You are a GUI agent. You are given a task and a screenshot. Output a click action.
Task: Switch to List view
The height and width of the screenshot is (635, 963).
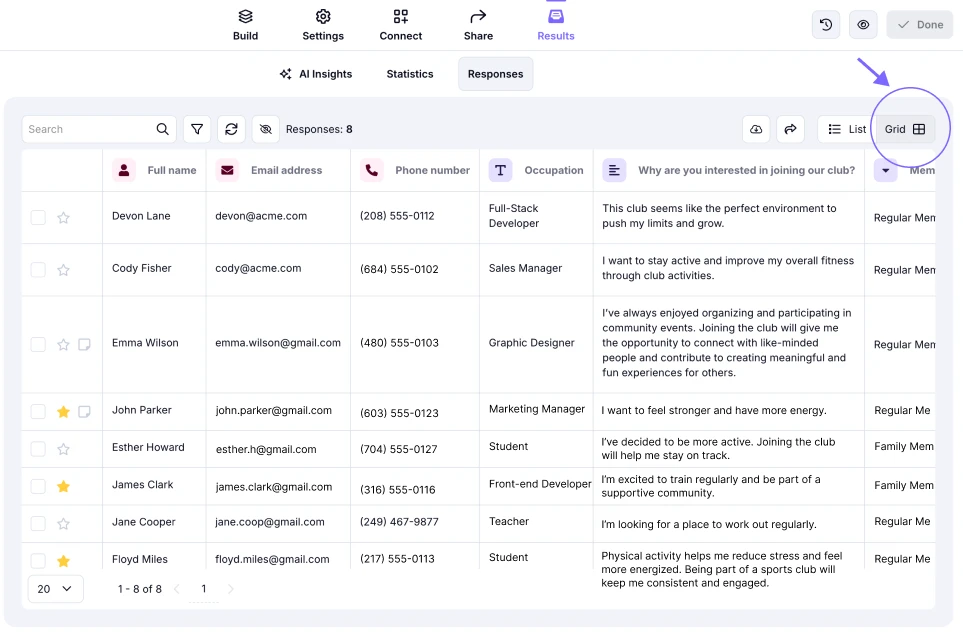[846, 129]
